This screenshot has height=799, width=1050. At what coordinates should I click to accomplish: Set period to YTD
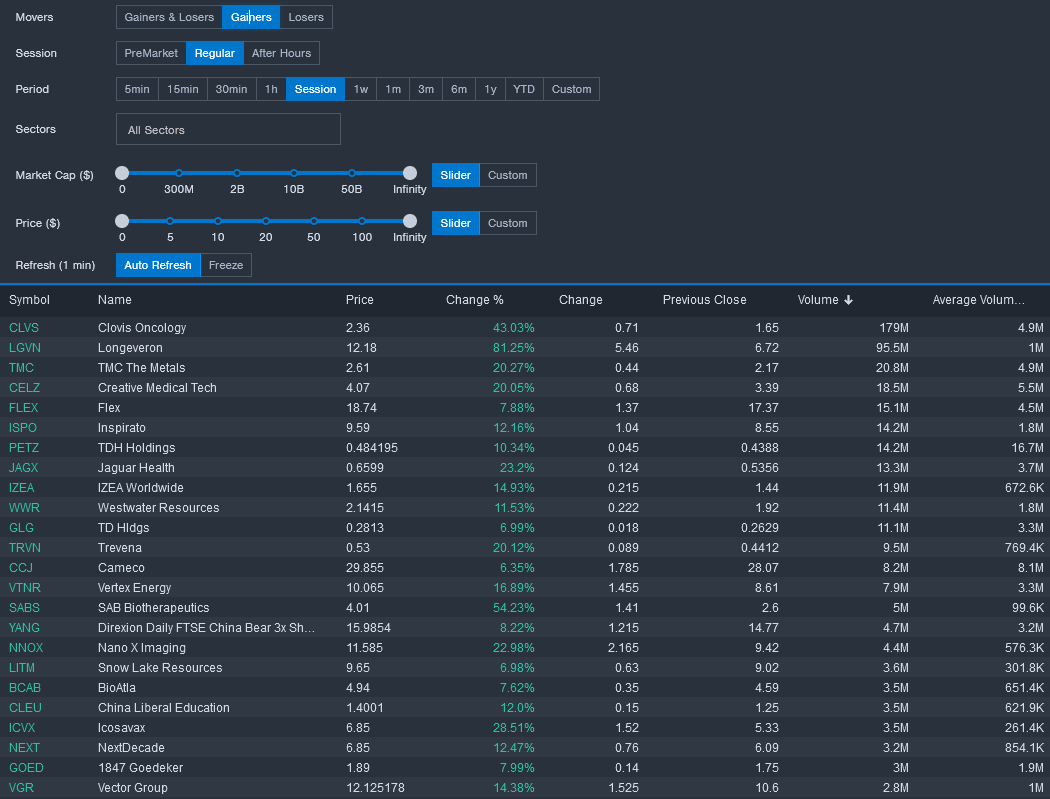coord(524,89)
